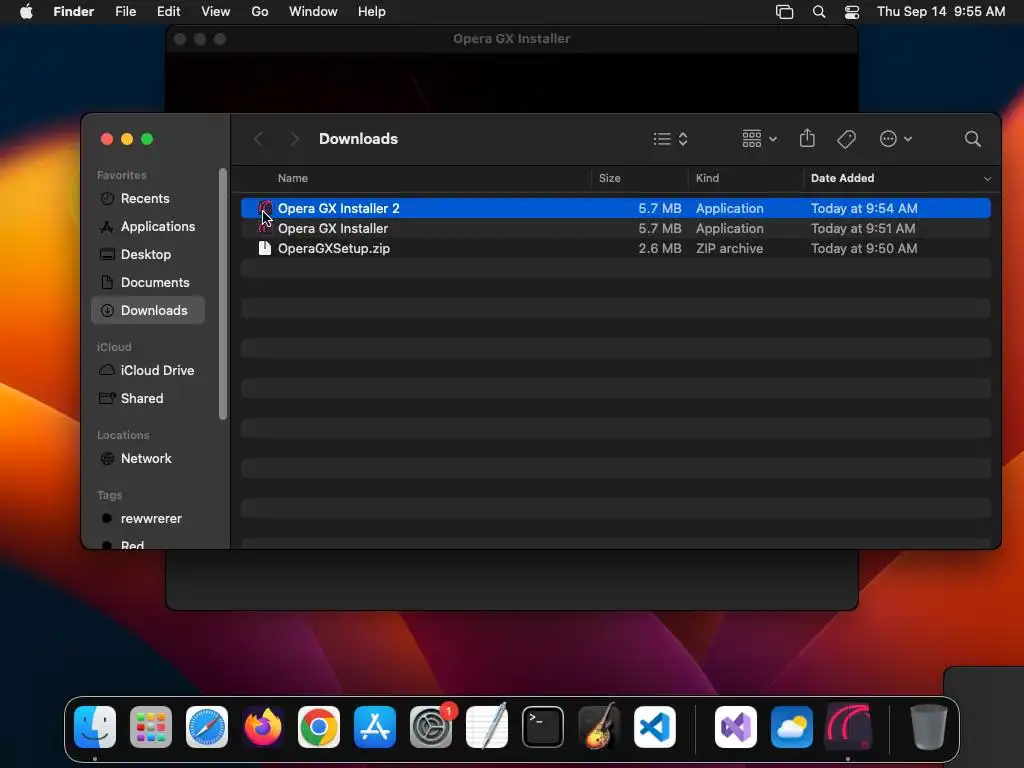Open the Group By dropdown
This screenshot has width=1024, height=768.
point(760,139)
